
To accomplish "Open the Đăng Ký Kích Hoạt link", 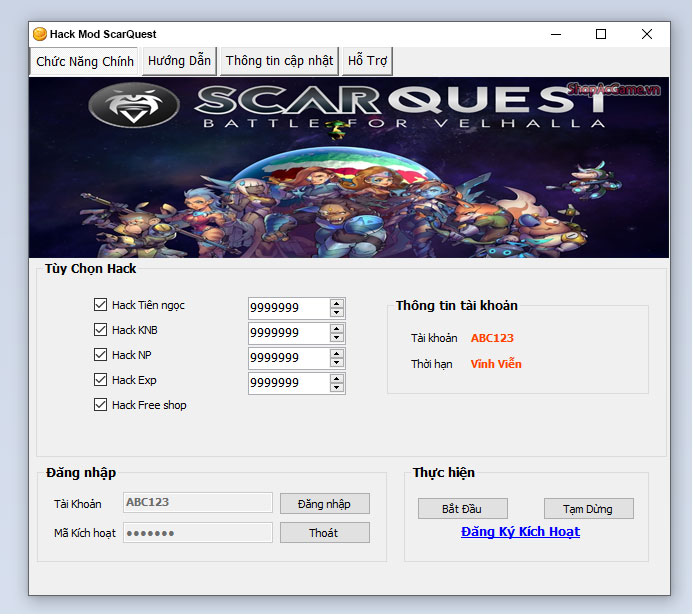I will (x=520, y=532).
